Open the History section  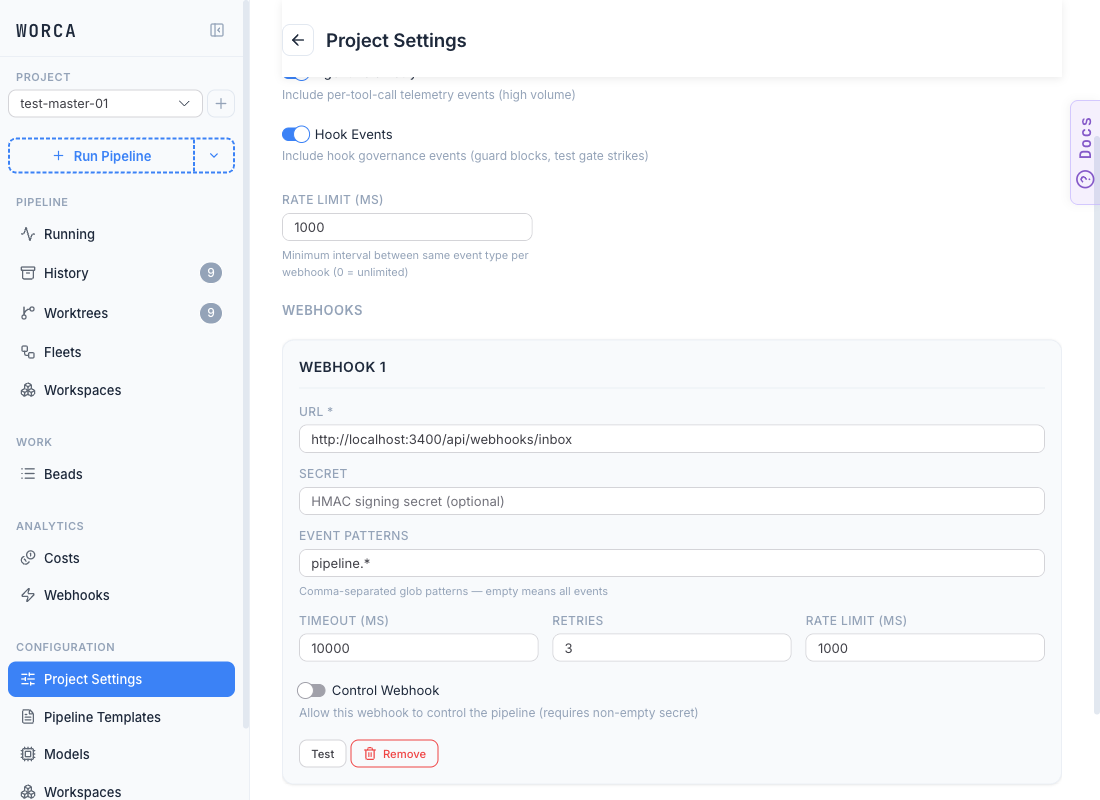point(121,273)
